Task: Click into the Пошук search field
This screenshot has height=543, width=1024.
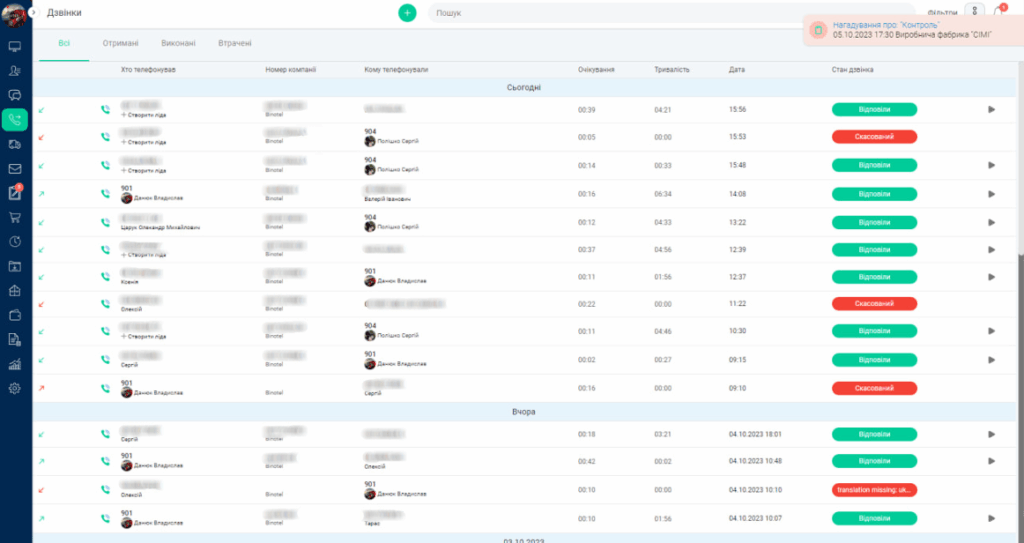Action: pos(670,13)
